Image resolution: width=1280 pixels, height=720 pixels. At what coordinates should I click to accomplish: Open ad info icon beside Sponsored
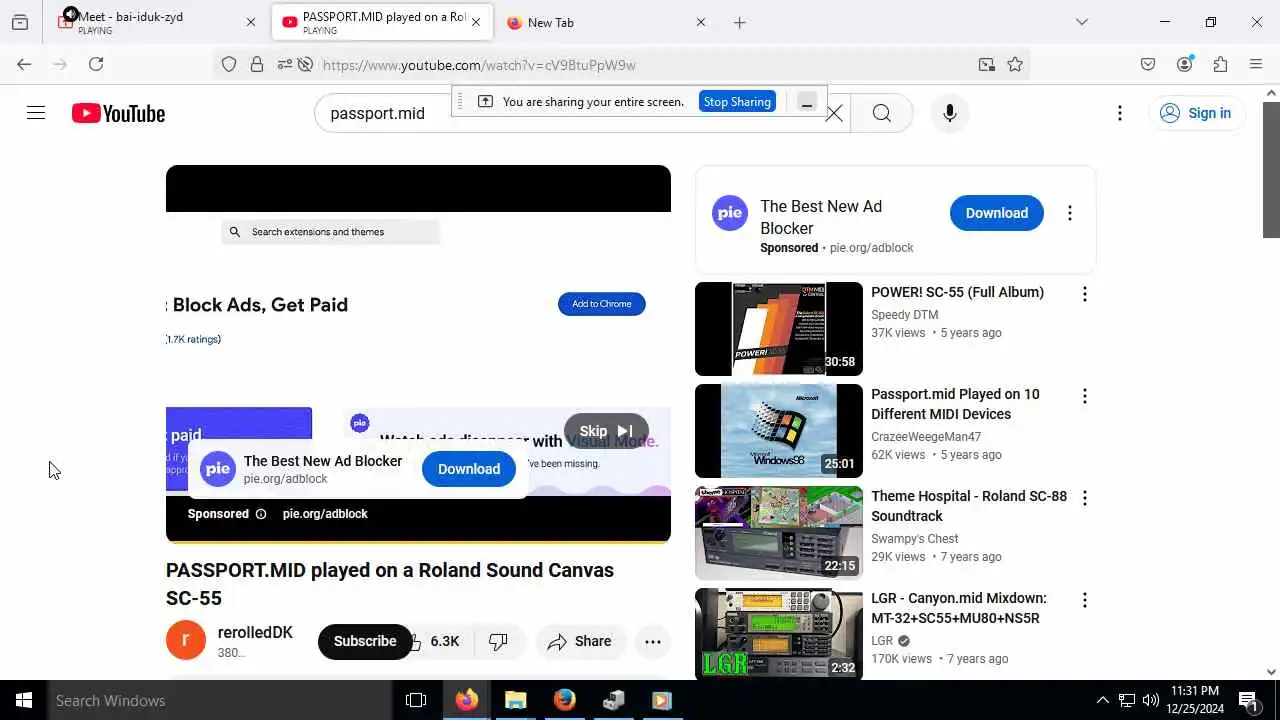(261, 514)
